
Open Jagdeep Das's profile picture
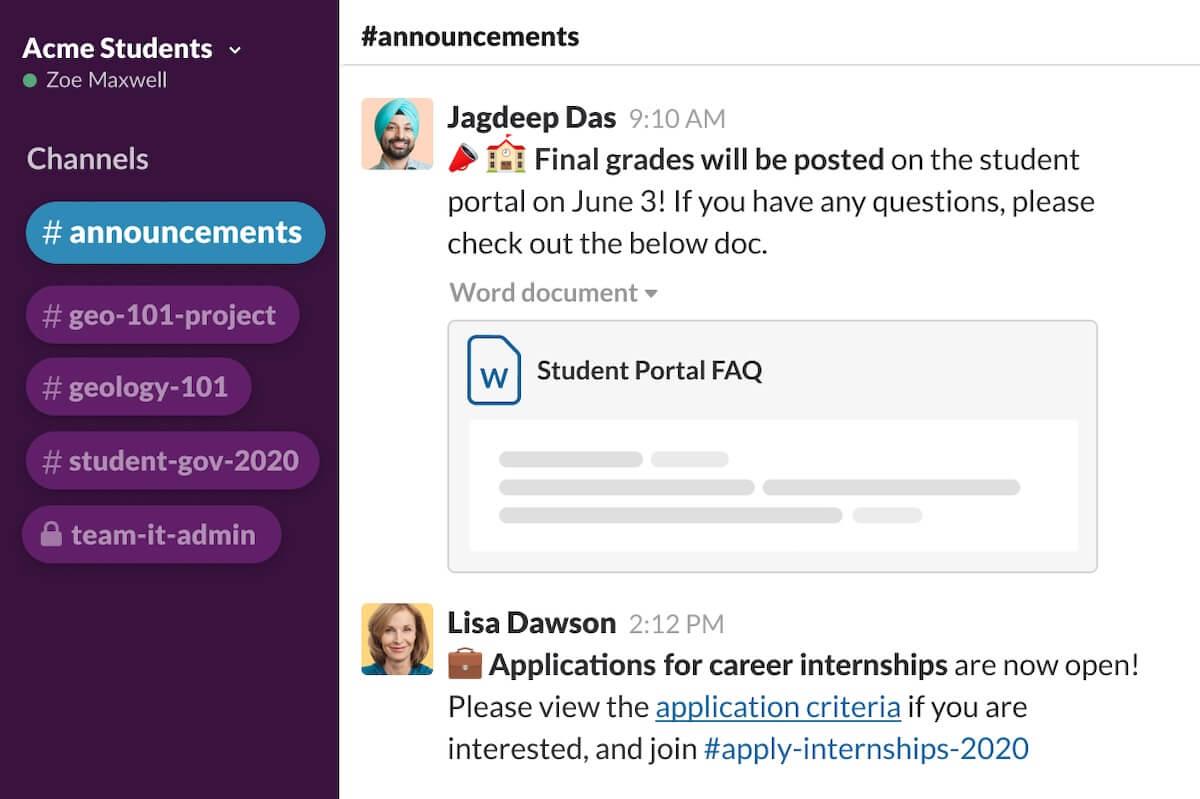point(397,134)
